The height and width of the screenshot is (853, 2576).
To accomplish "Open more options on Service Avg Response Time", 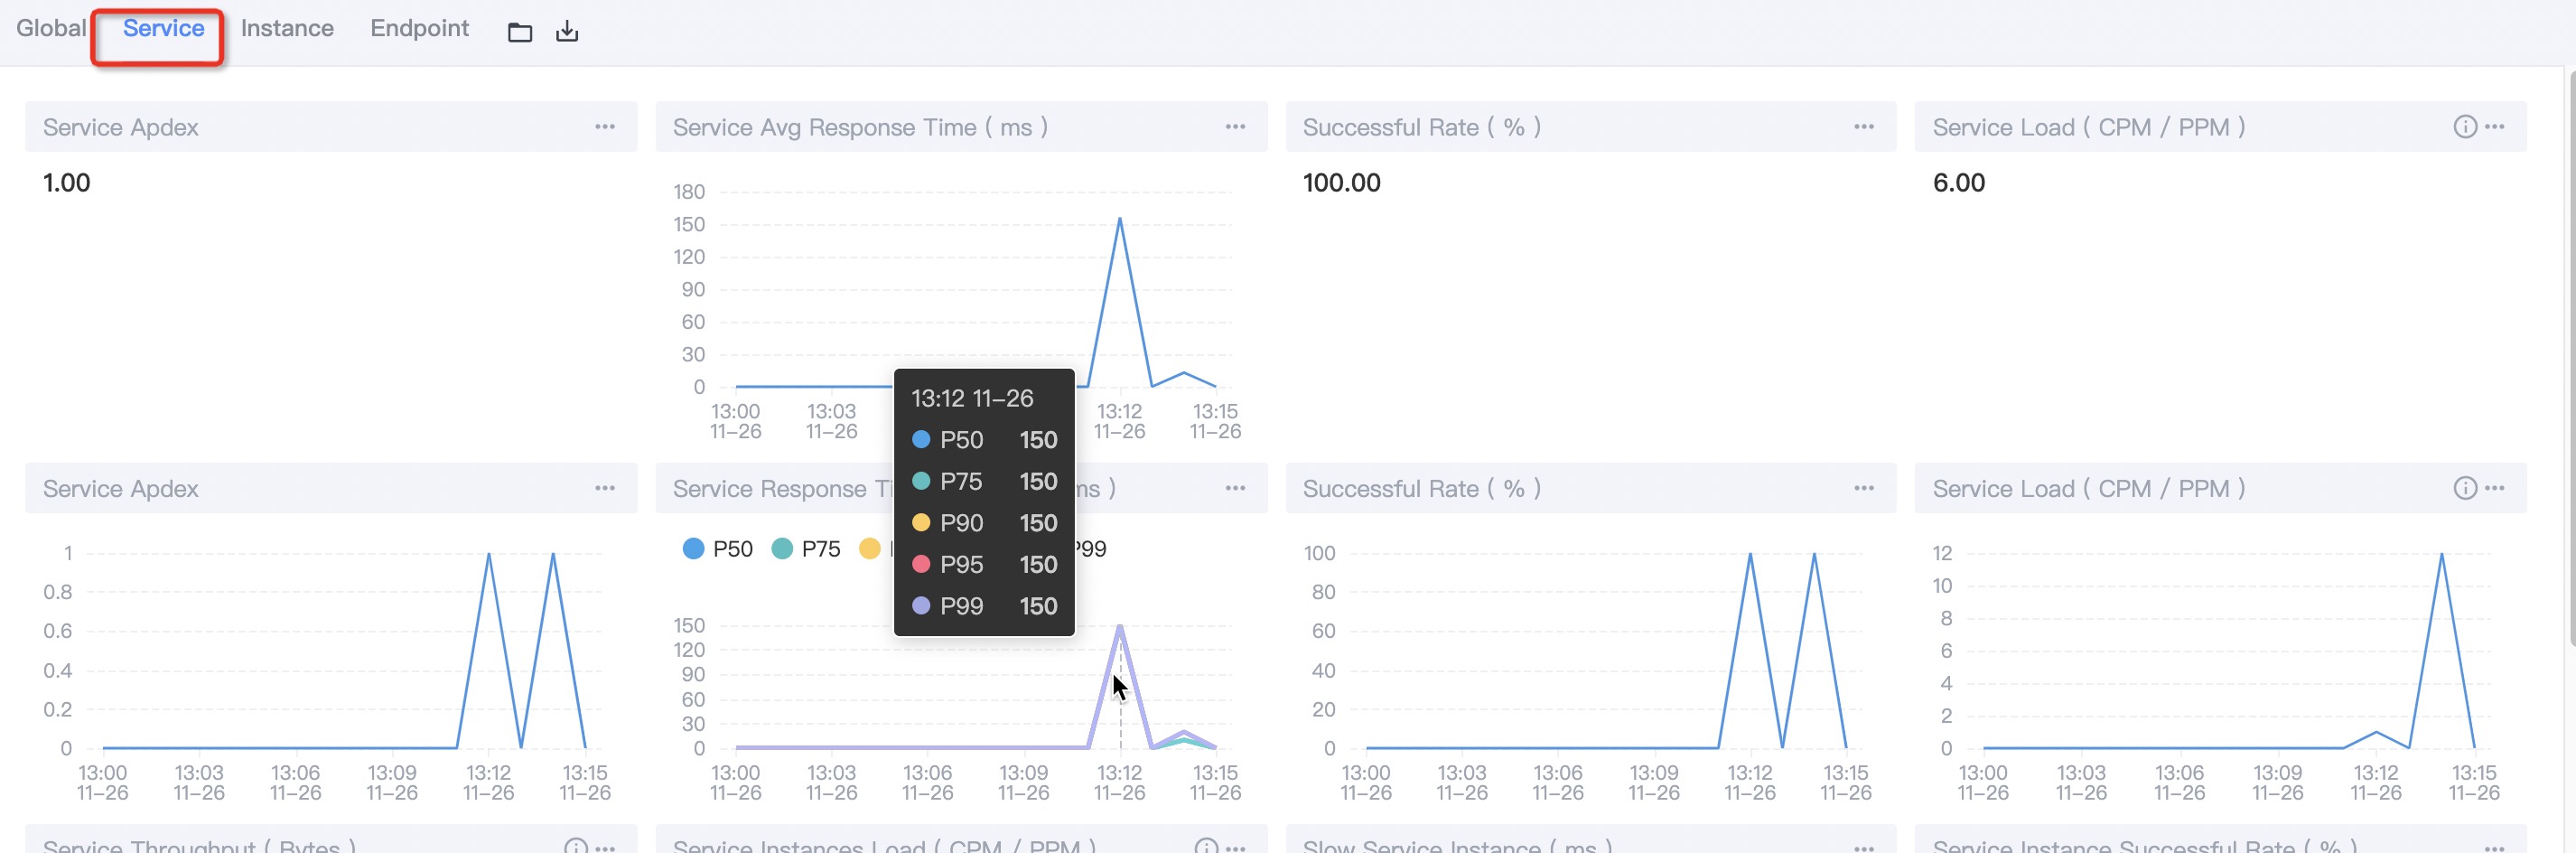I will coord(1235,127).
